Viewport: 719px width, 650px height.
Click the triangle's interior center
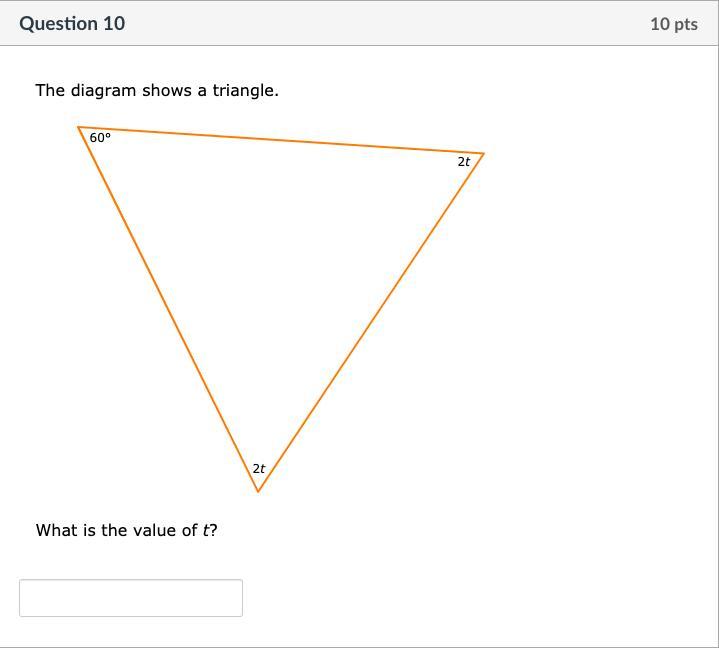273,257
